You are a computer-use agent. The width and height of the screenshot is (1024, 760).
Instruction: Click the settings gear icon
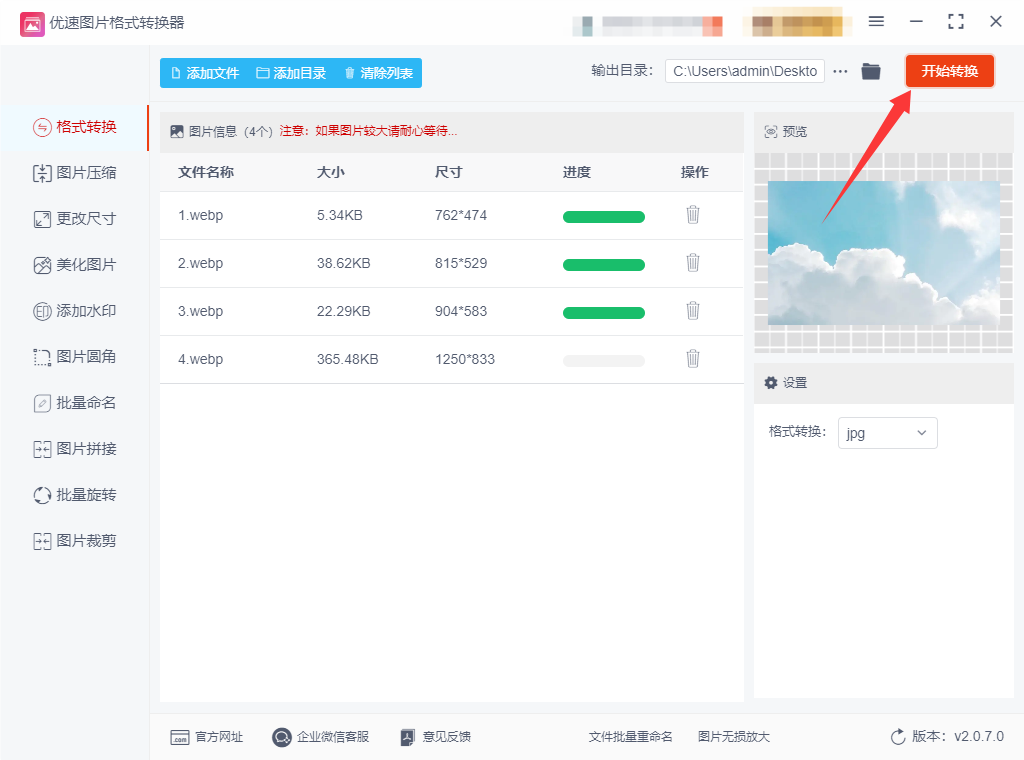click(771, 383)
